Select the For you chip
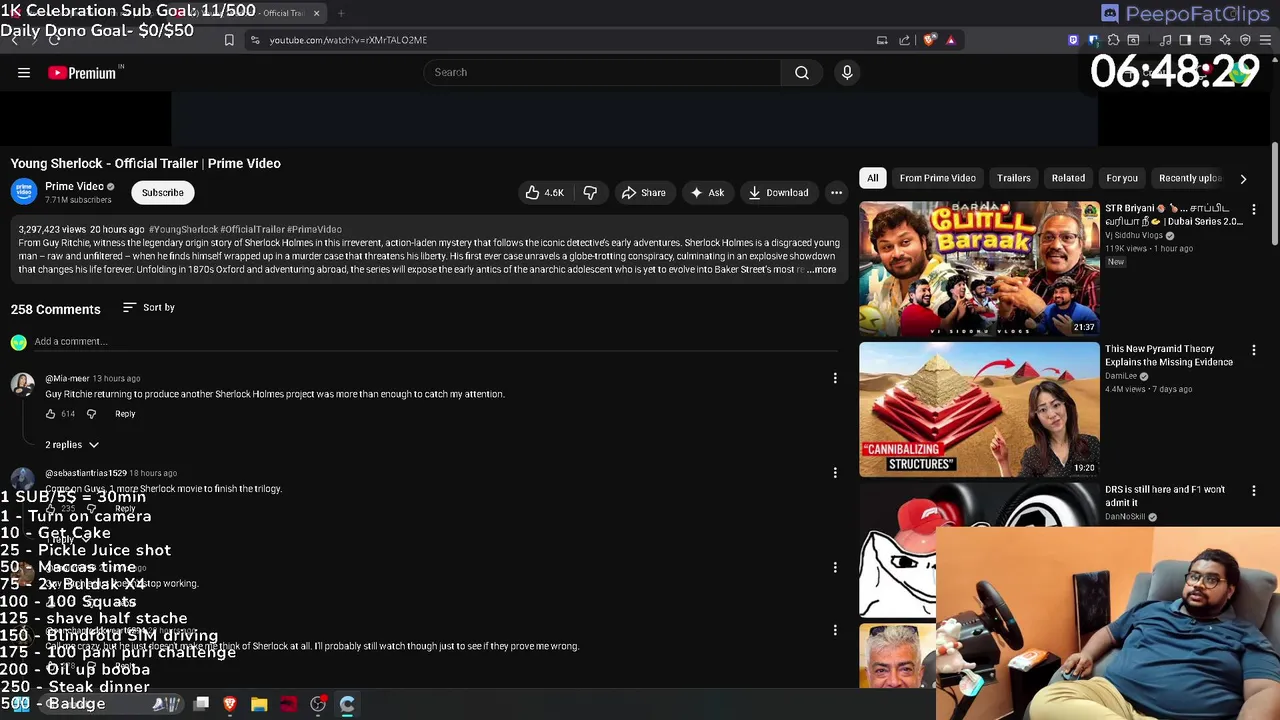Screen dimensions: 1280x720 [1122, 178]
